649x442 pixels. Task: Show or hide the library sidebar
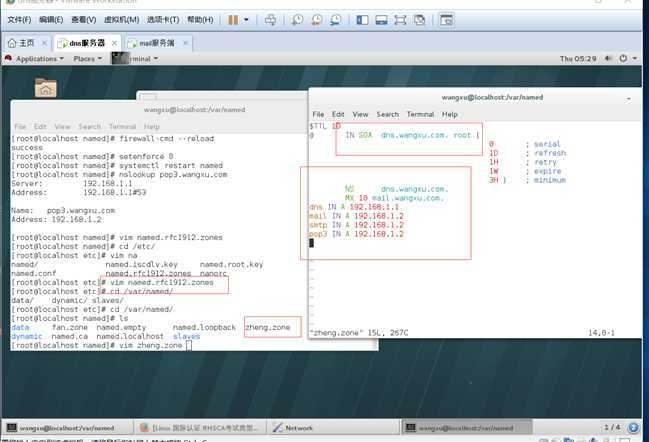tap(362, 20)
